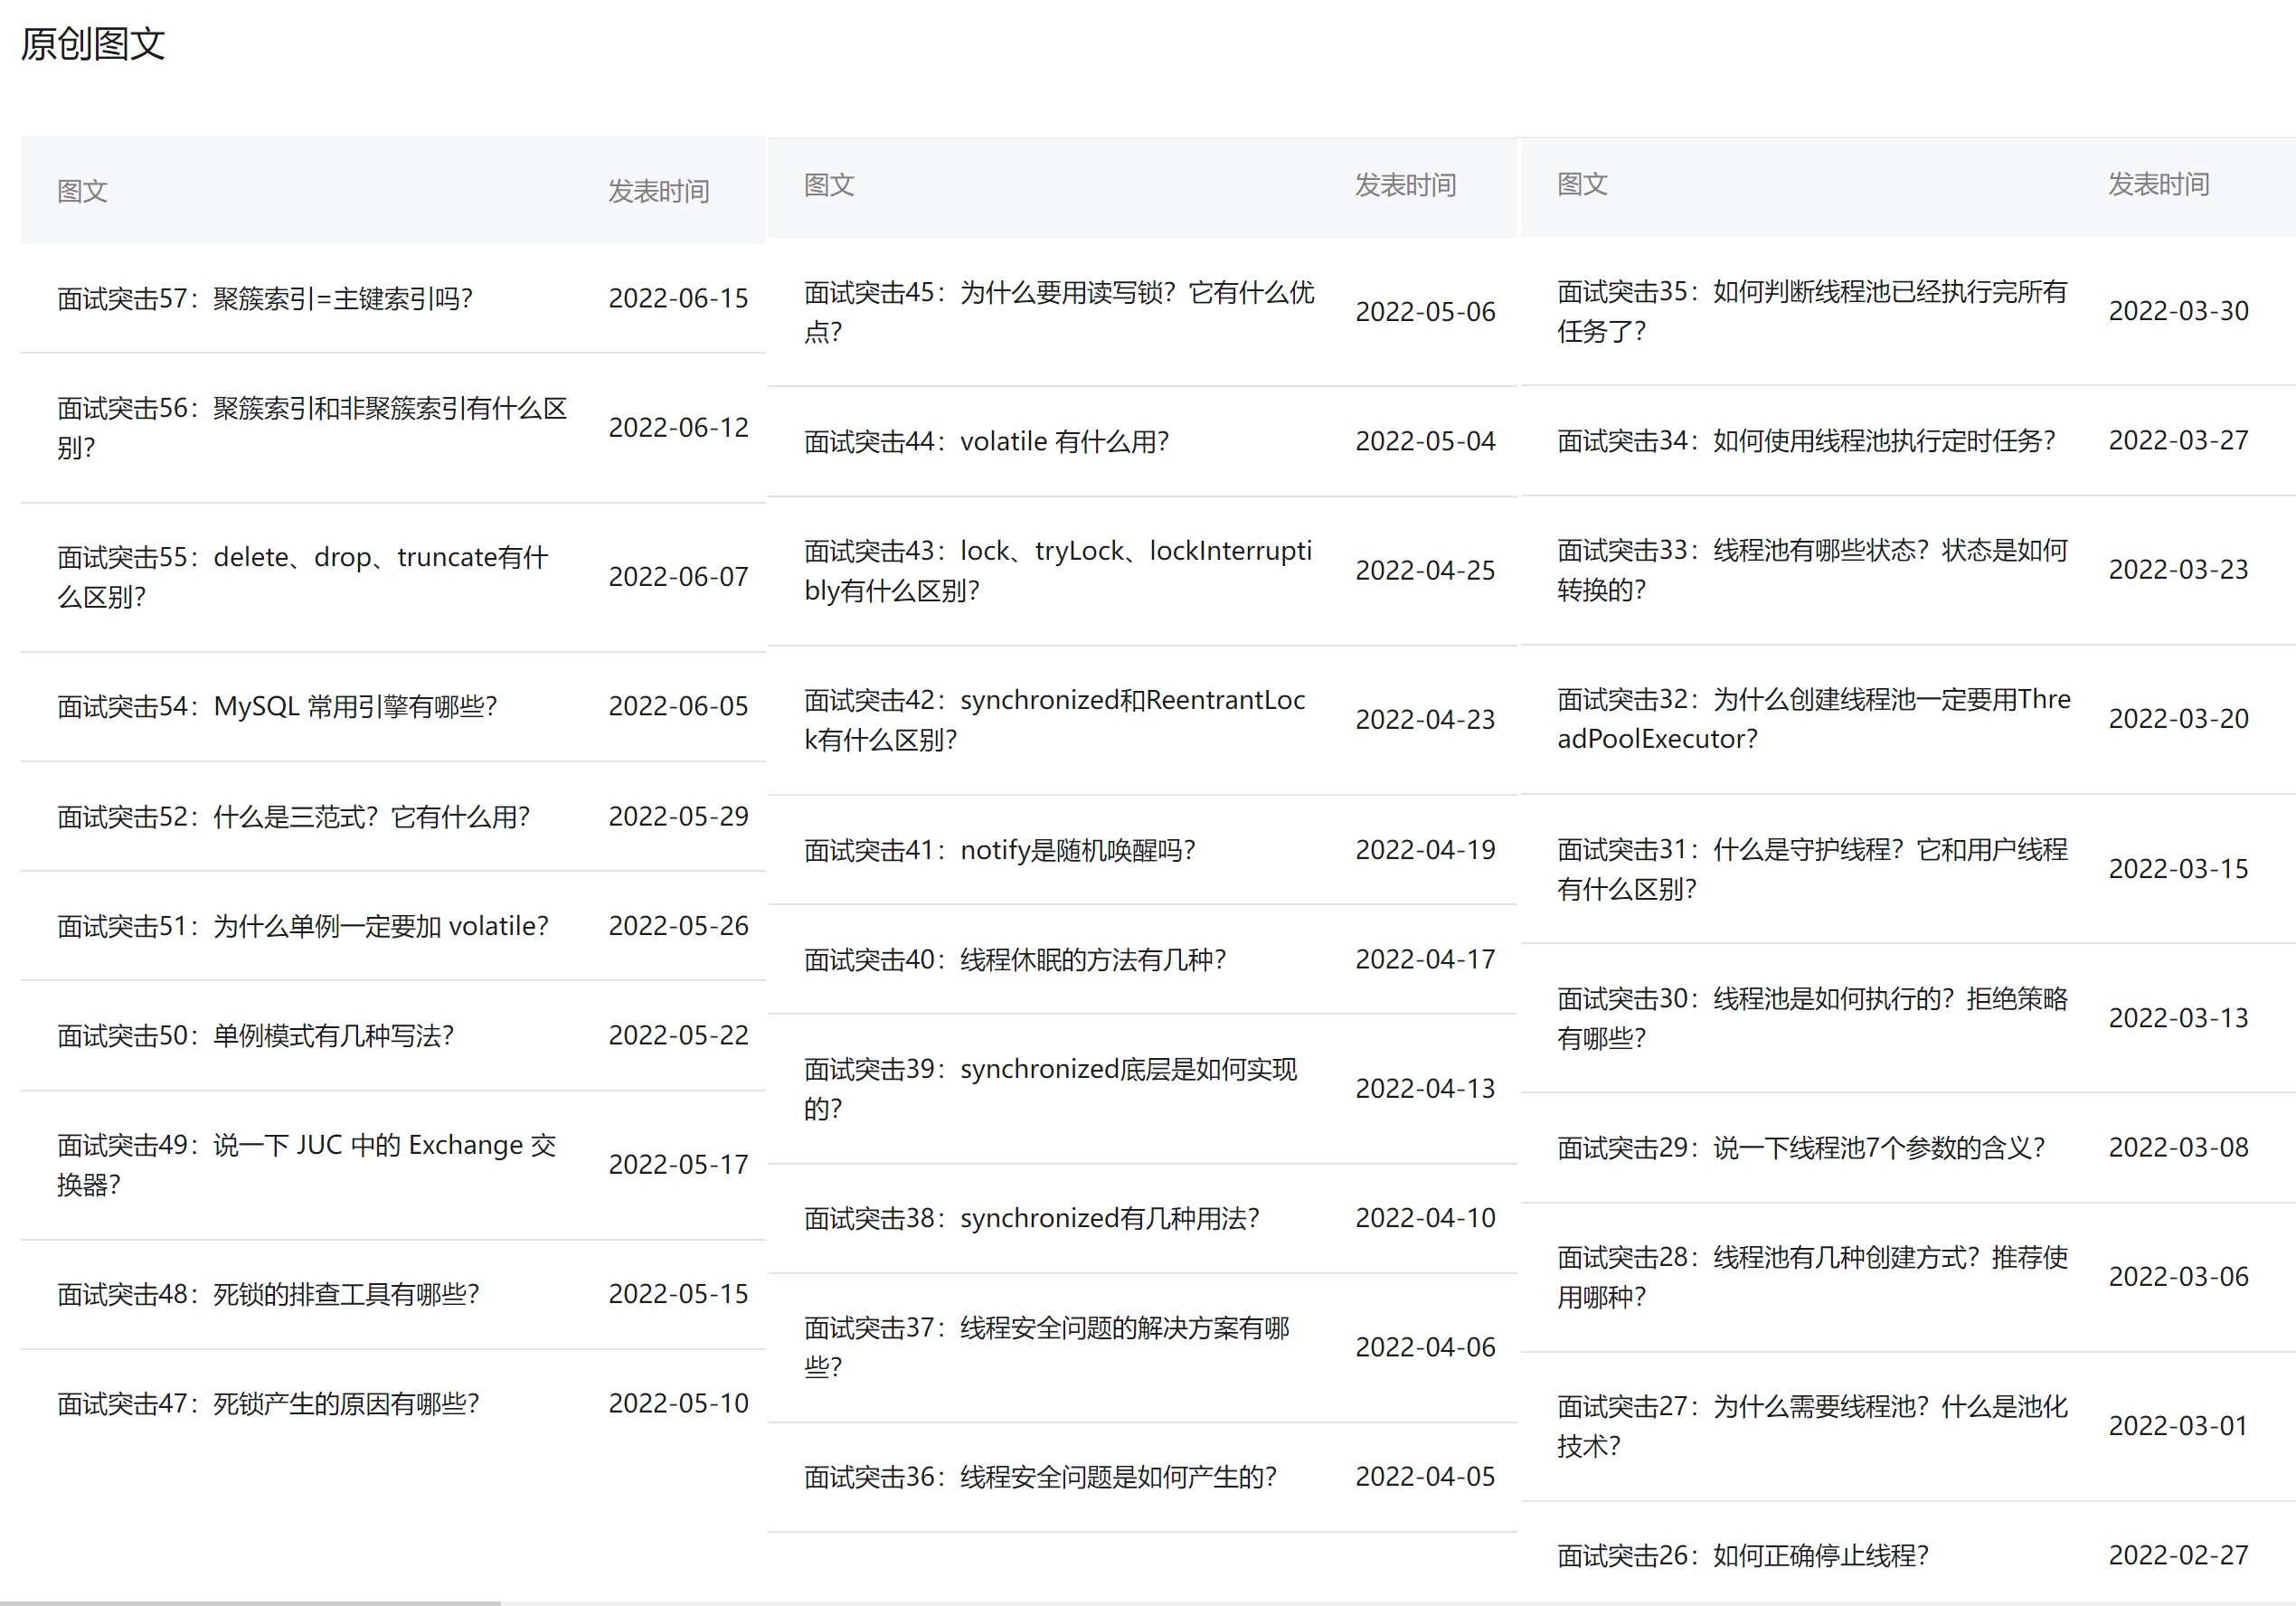The height and width of the screenshot is (1606, 2296).
Task: Click 图文 header in the middle table
Action: tap(829, 185)
